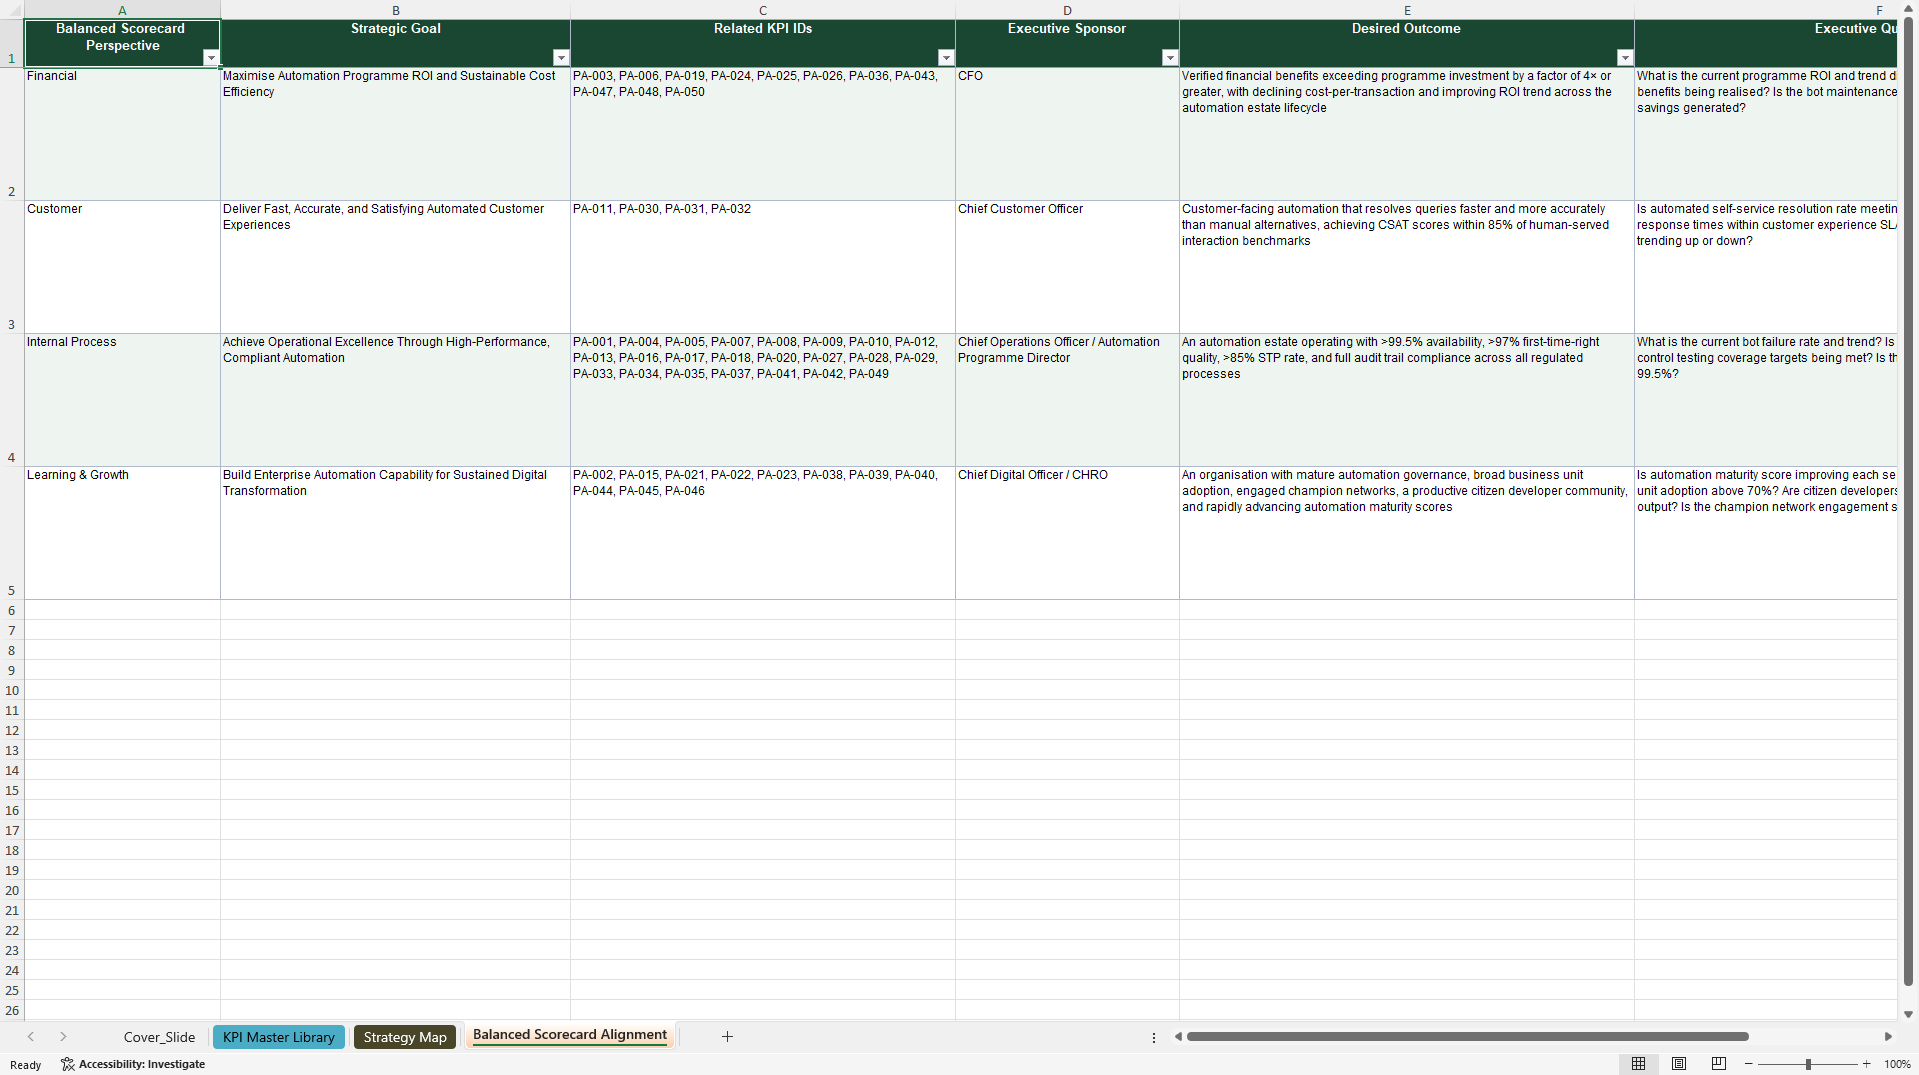Select the Balanced Scorecard Alignment tab

point(570,1036)
